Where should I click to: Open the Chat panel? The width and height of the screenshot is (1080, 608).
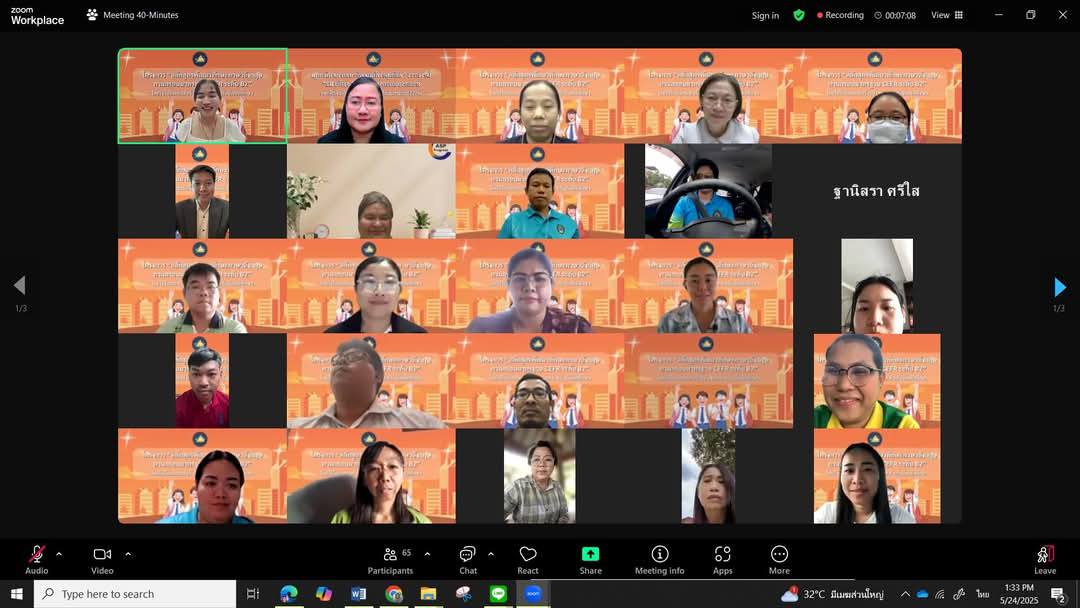pos(468,558)
